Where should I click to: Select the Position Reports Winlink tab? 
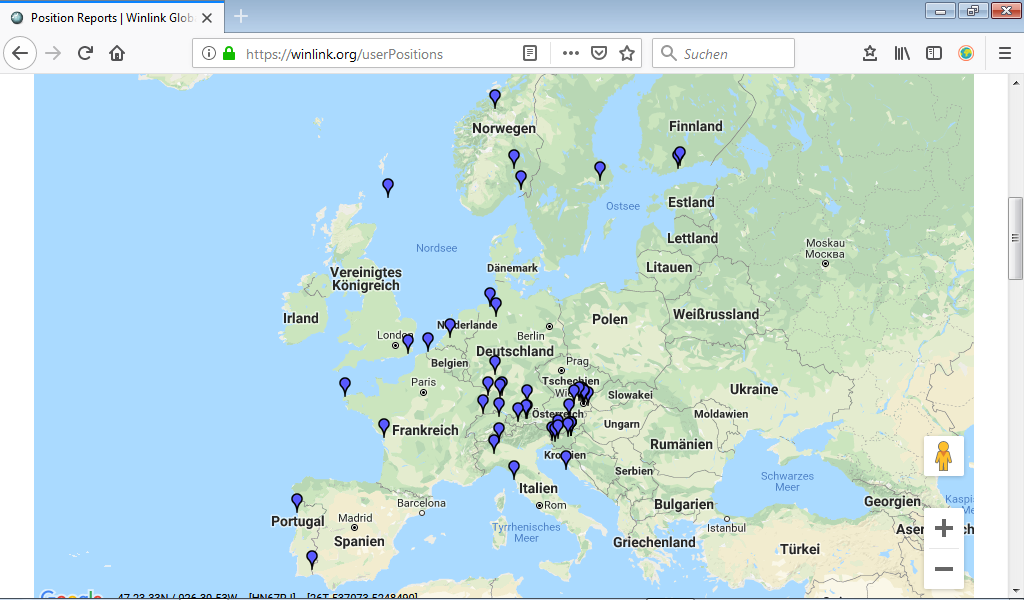point(112,18)
